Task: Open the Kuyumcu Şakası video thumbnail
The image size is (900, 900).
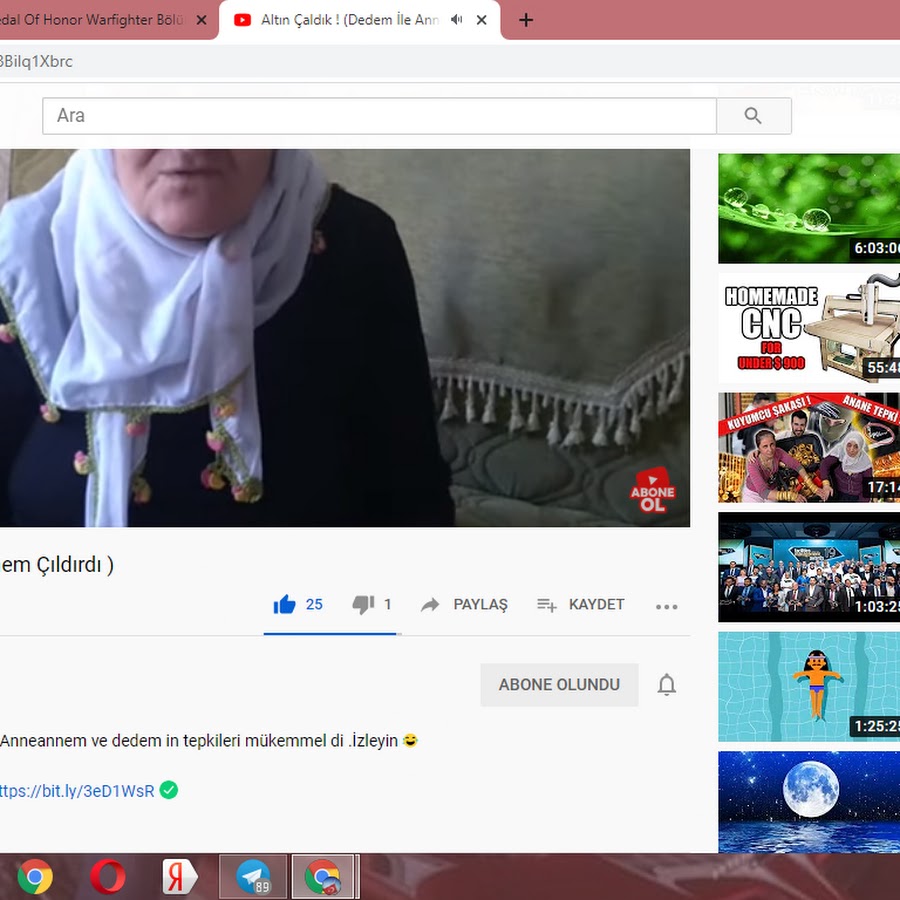Action: click(x=808, y=447)
